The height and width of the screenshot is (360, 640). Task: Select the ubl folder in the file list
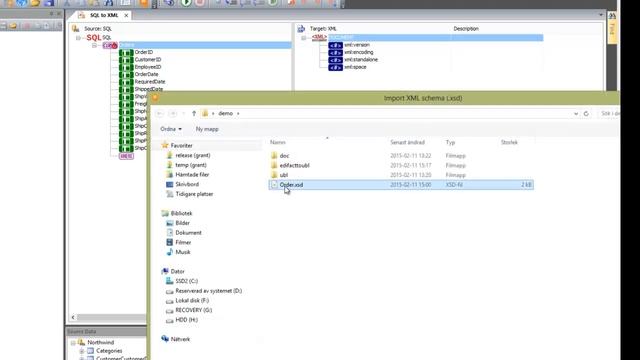[284, 175]
